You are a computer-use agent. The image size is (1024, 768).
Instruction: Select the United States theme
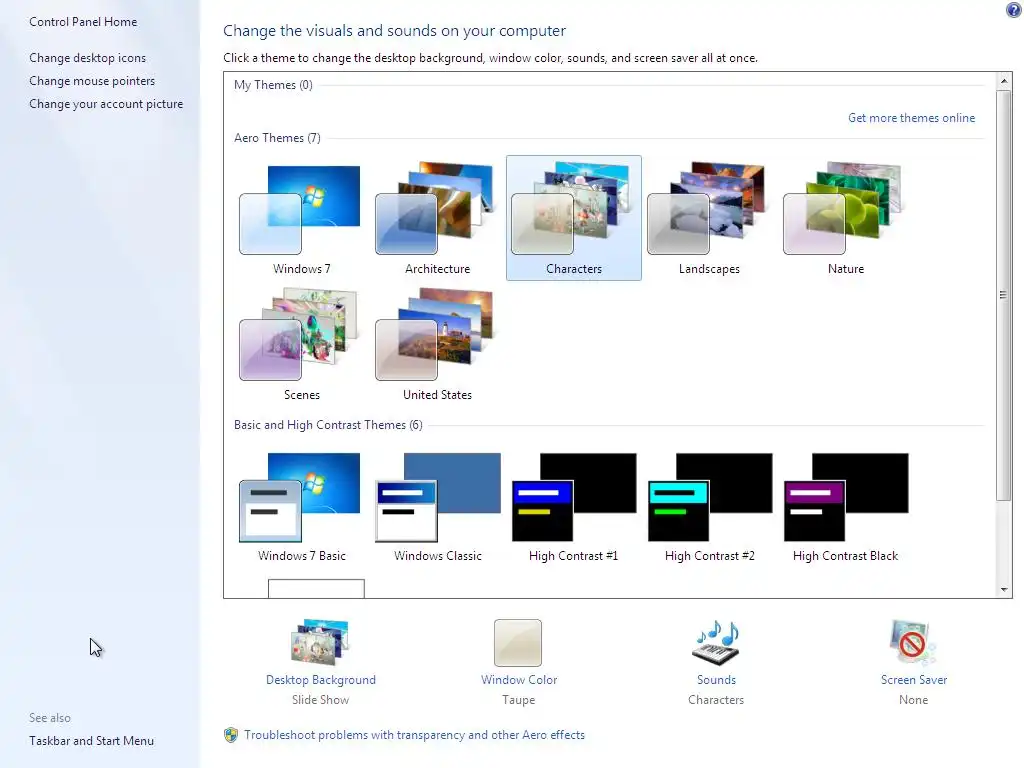pyautogui.click(x=437, y=344)
